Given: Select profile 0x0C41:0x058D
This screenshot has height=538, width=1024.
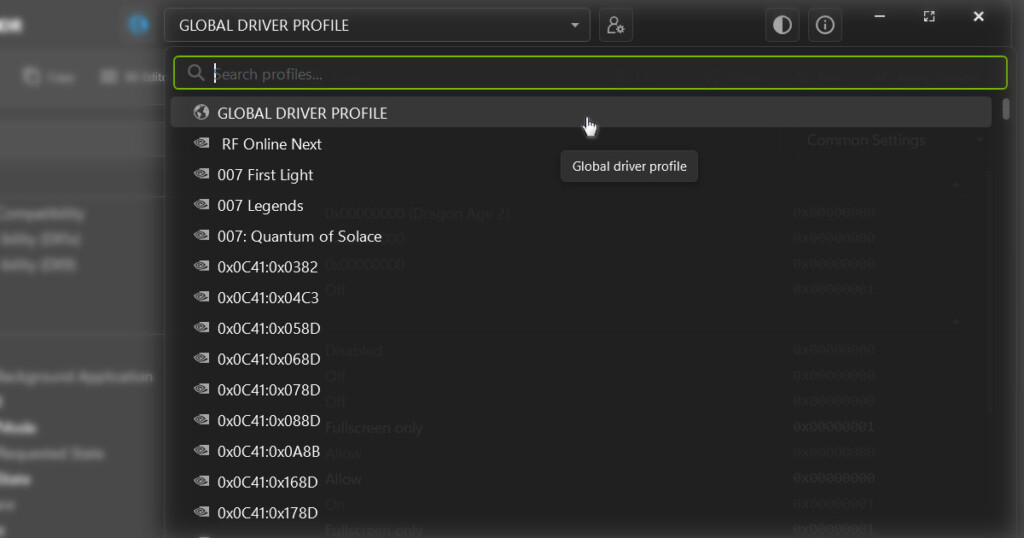Looking at the screenshot, I should pos(581,328).
